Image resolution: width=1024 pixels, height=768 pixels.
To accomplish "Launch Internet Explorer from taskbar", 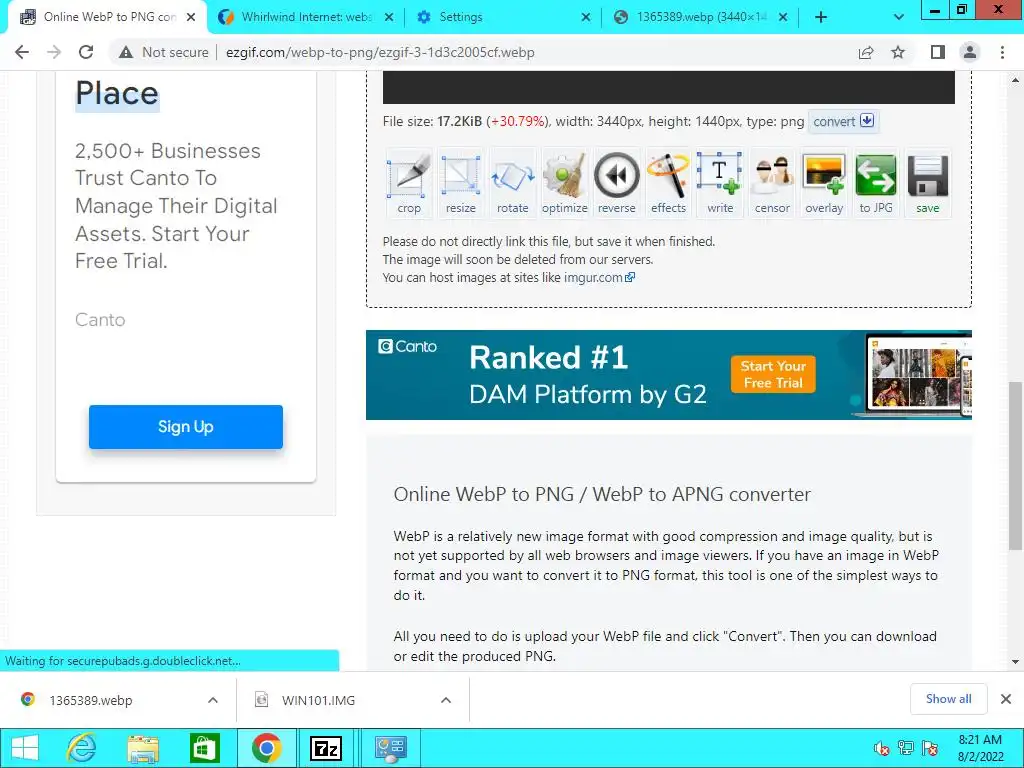I will coord(82,748).
